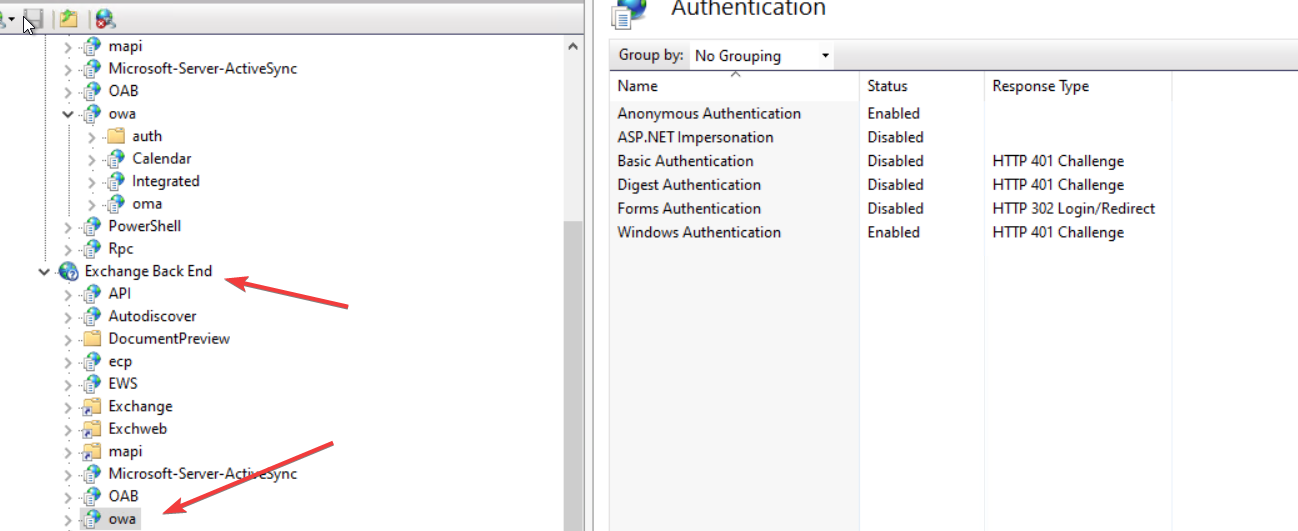Select Forms Authentication in the list
Viewport: 1298px width, 531px height.
[689, 209]
